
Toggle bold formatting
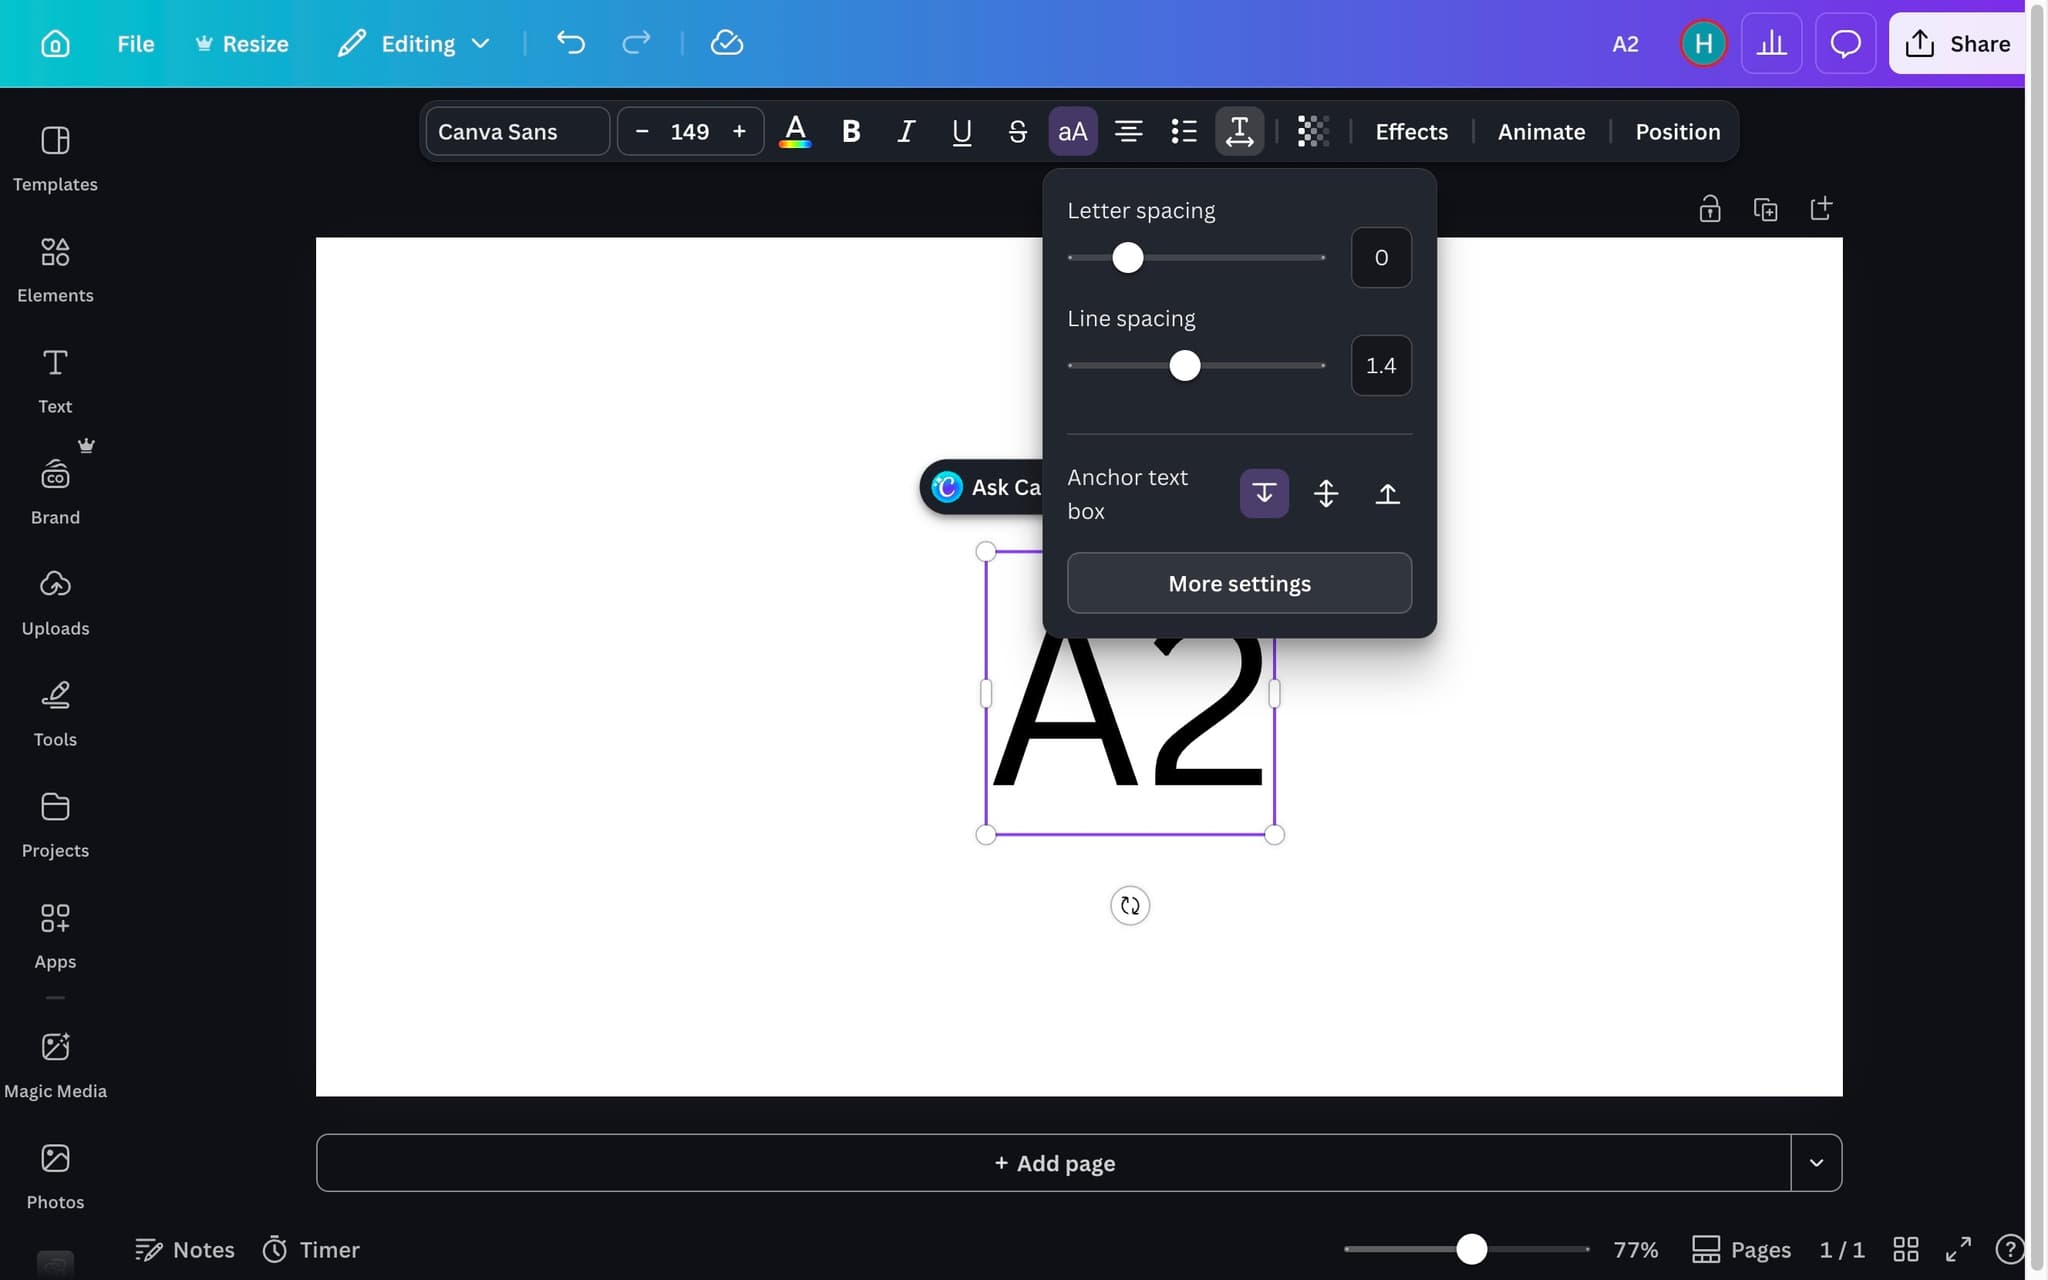pos(851,131)
